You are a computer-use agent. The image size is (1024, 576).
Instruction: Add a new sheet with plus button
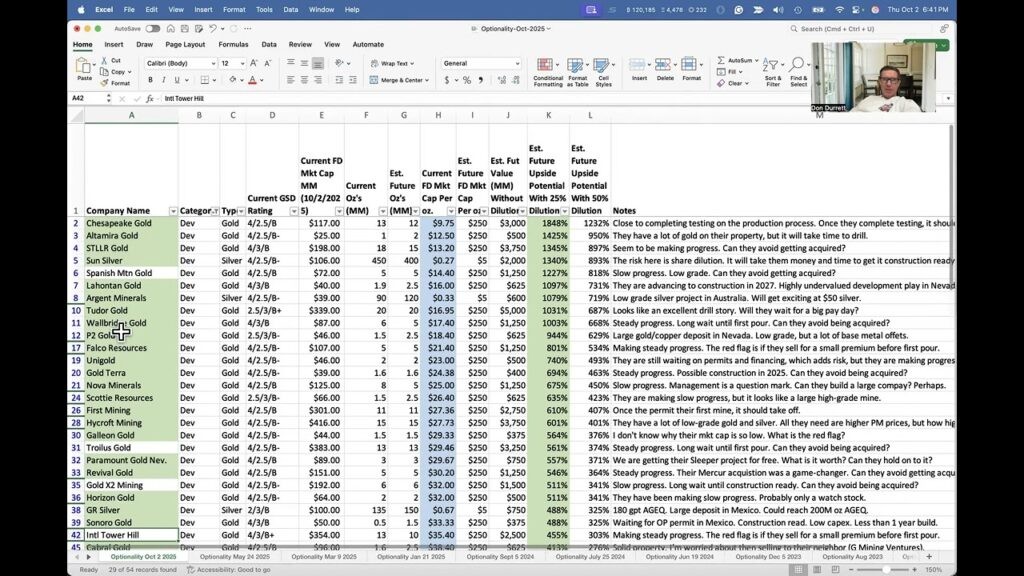pyautogui.click(x=929, y=557)
